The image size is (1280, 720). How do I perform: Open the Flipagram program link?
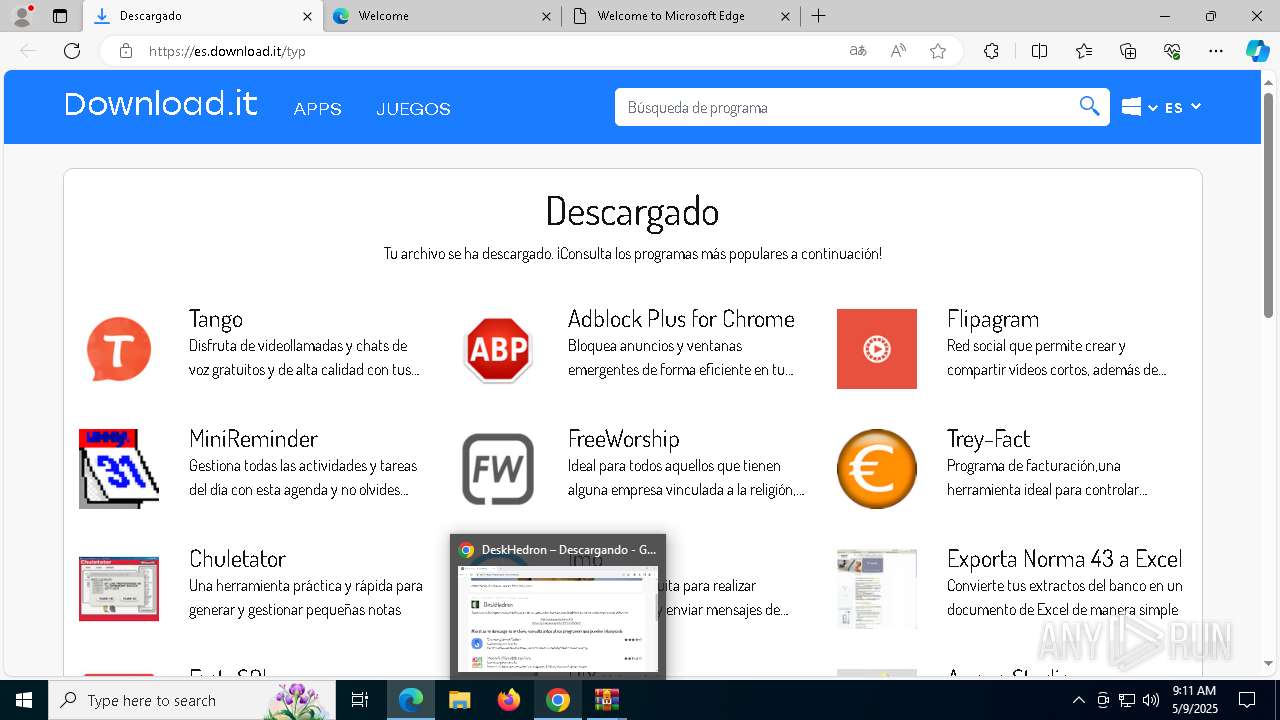click(993, 319)
